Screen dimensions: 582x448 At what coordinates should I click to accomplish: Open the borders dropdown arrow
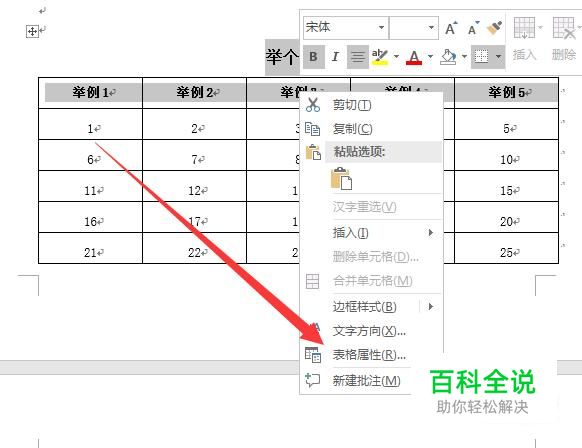click(498, 57)
